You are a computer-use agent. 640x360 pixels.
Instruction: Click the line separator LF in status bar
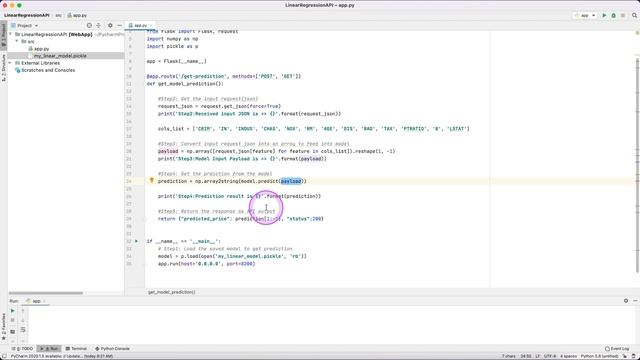538,356
